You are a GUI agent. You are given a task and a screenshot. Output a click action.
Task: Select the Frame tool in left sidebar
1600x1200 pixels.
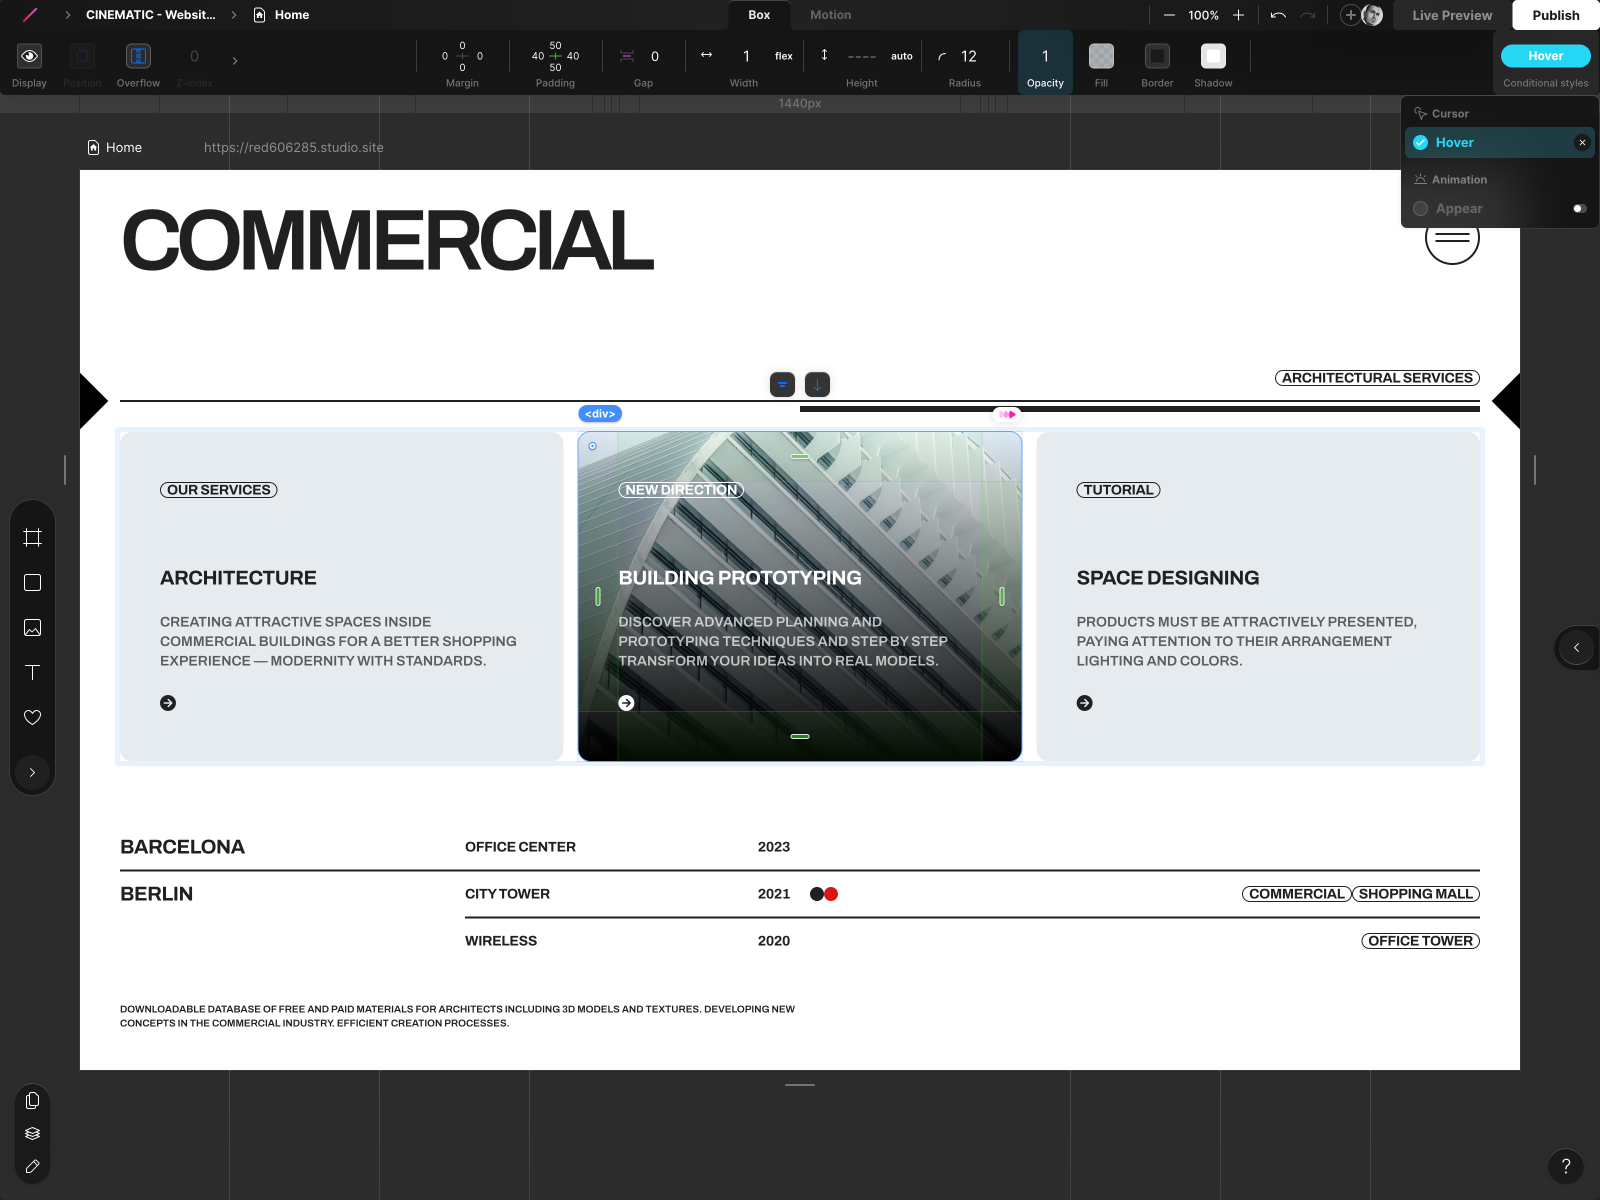click(32, 537)
